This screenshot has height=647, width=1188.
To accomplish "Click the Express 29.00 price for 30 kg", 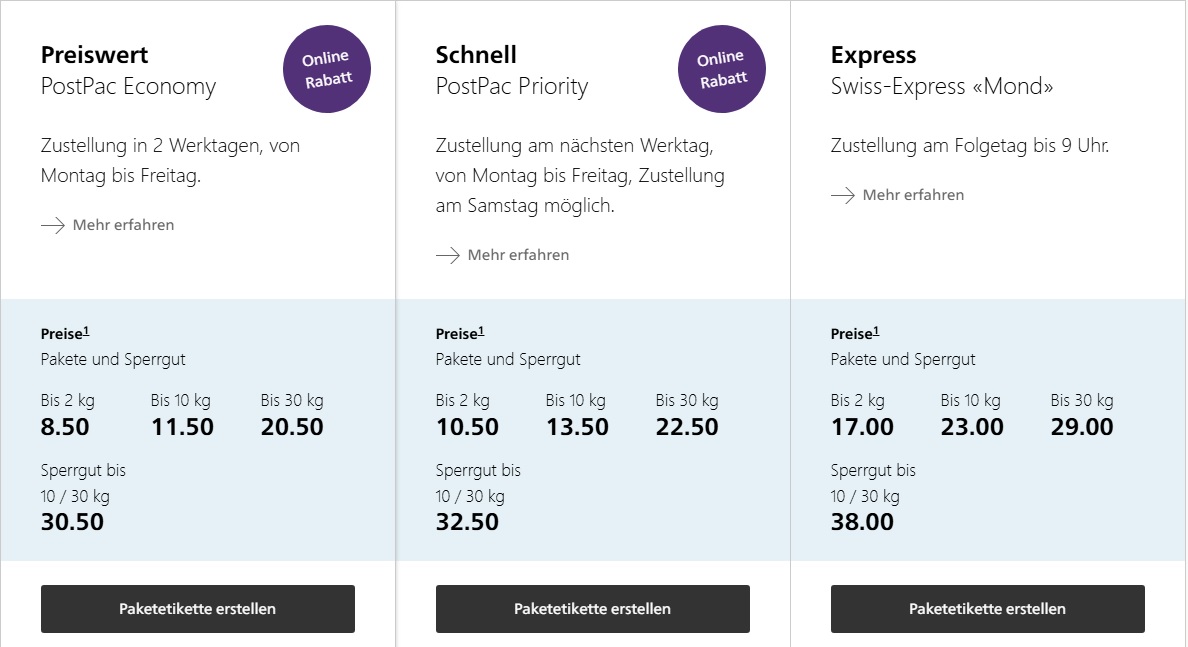I will (1082, 427).
